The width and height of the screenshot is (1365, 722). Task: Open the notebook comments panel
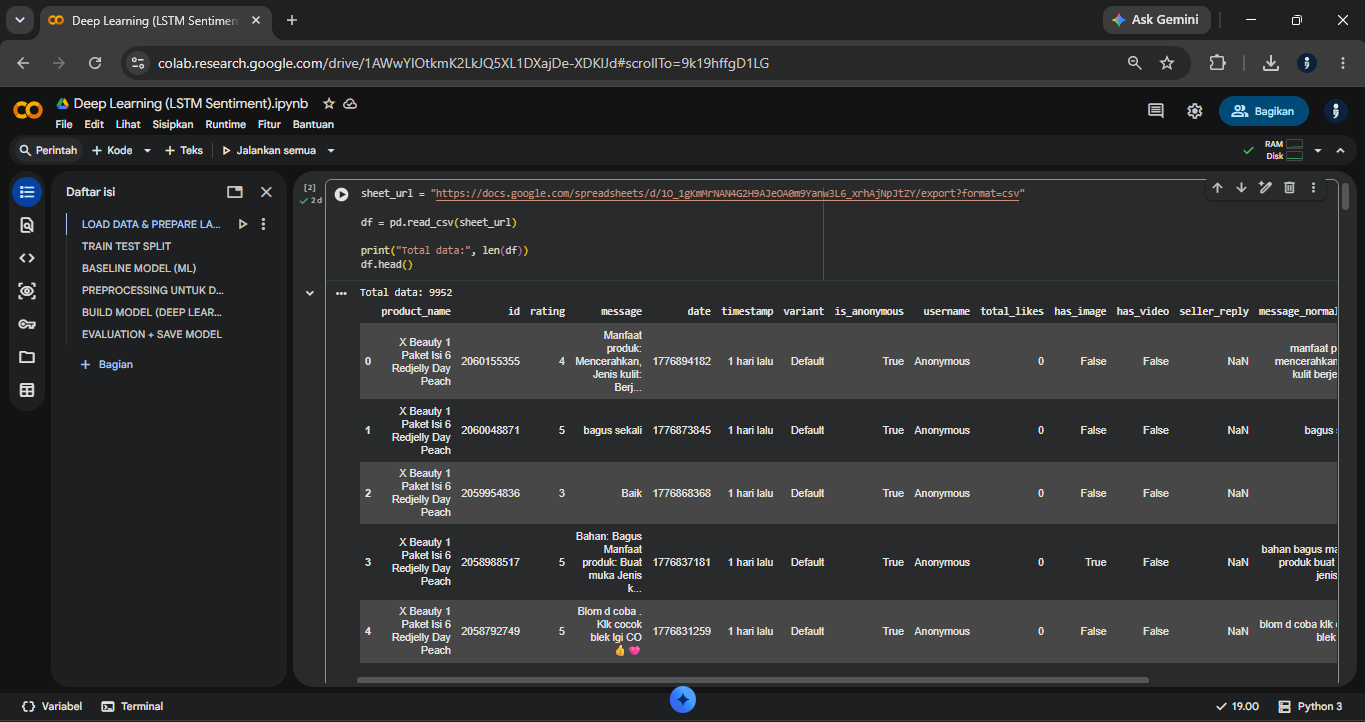1156,111
